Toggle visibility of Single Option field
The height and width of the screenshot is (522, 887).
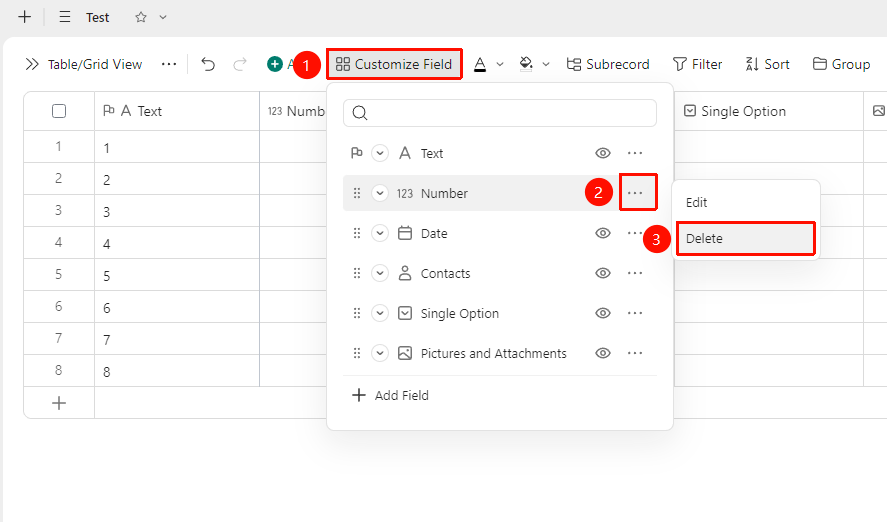(603, 313)
